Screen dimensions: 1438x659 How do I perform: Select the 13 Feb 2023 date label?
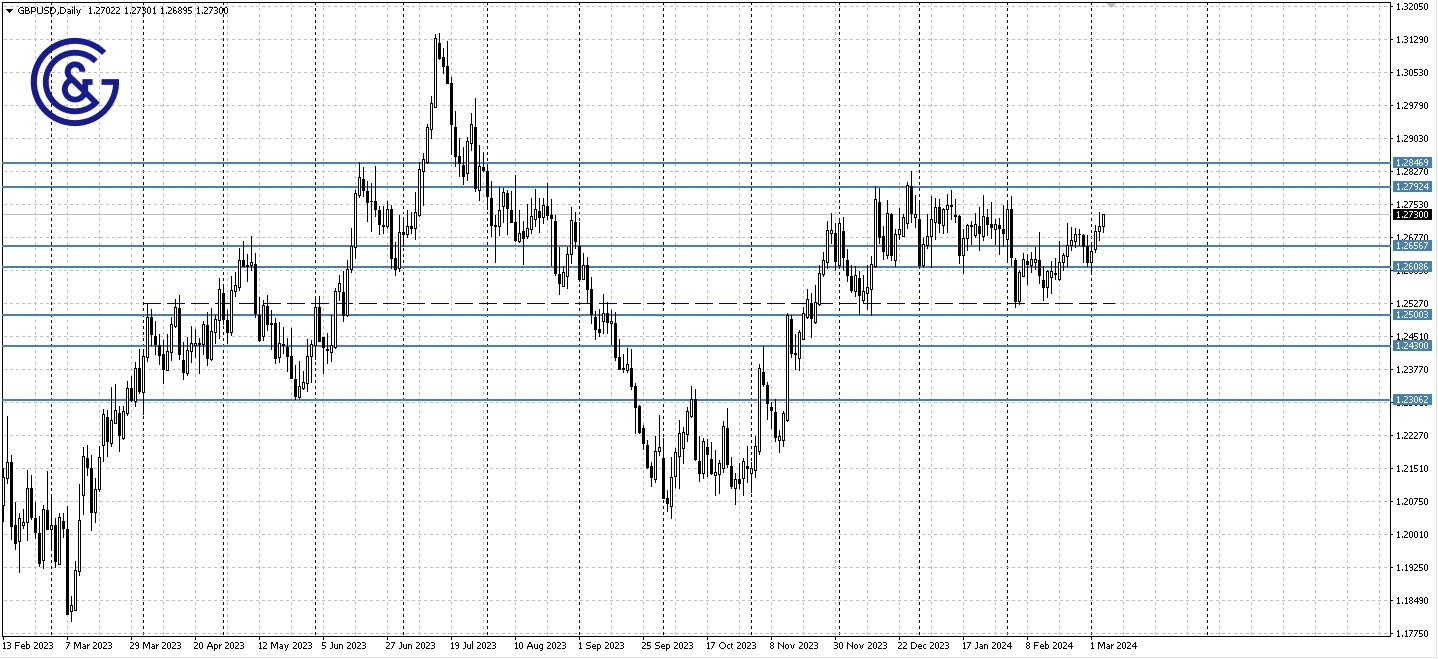pyautogui.click(x=29, y=646)
